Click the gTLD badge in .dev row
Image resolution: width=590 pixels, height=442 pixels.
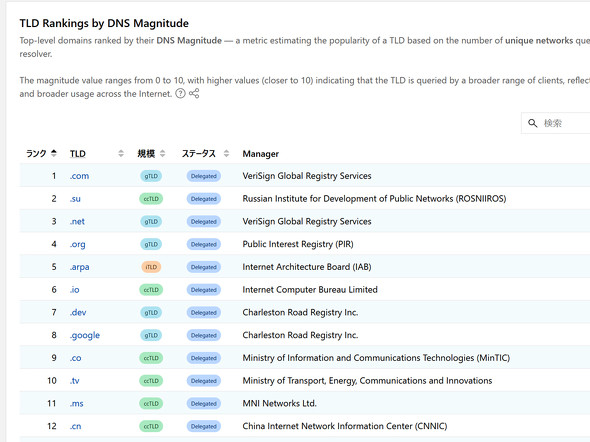click(151, 313)
